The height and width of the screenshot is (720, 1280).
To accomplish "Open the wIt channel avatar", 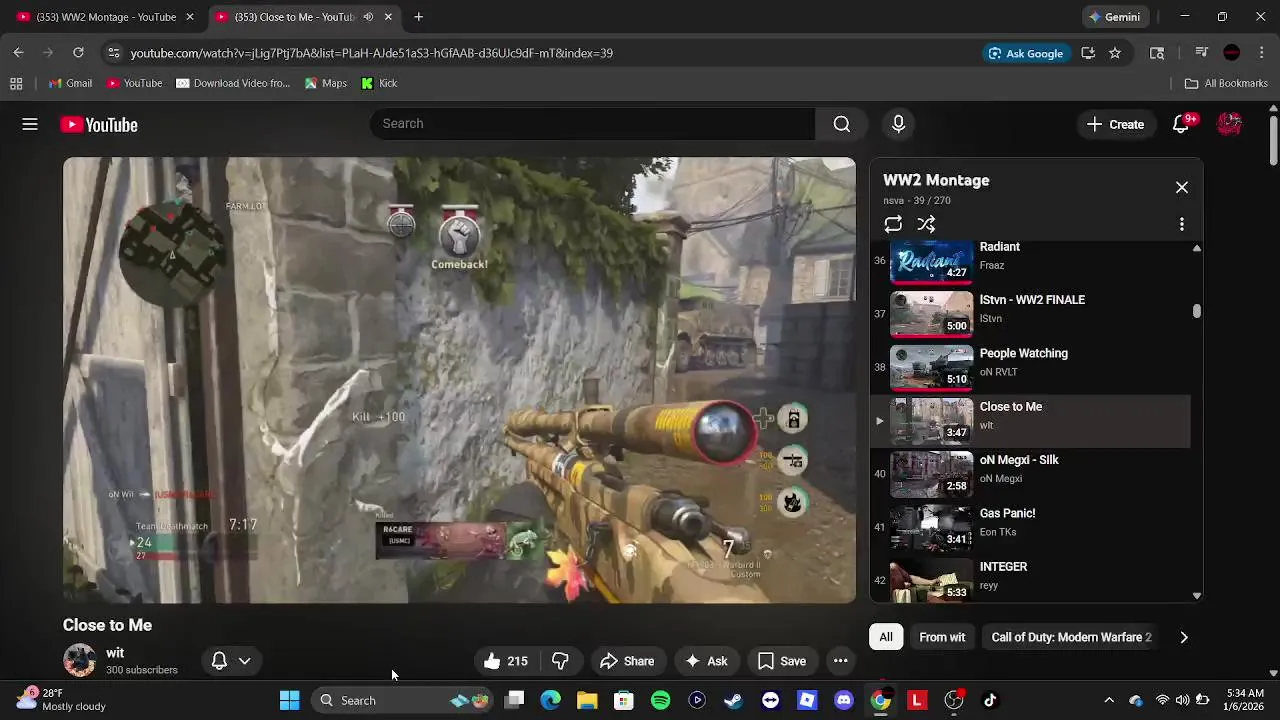I will 79,661.
